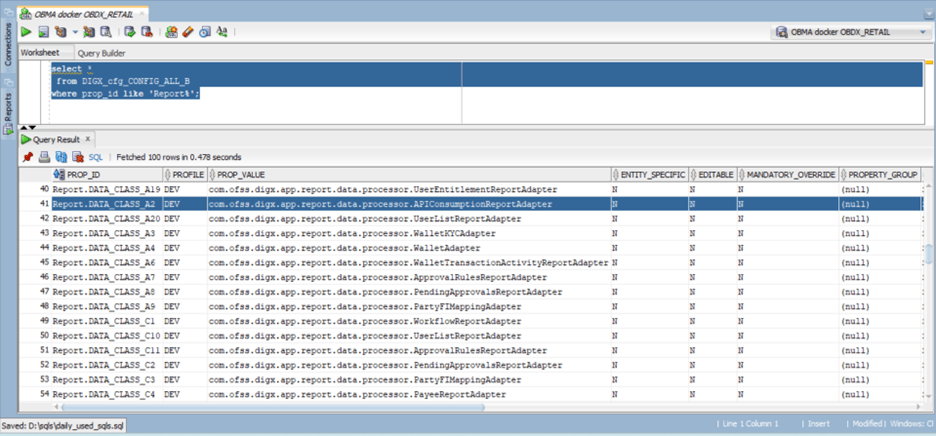
Task: Click the Delete Row icon with red X
Action: click(x=78, y=157)
